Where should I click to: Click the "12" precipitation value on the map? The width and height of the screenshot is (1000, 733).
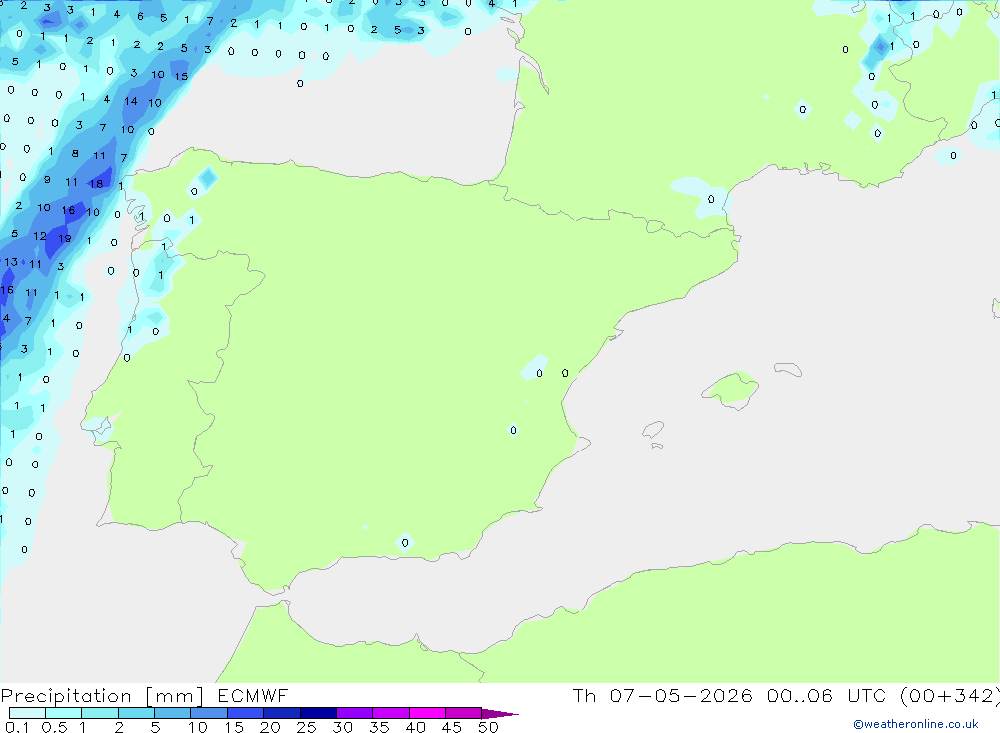pos(40,236)
